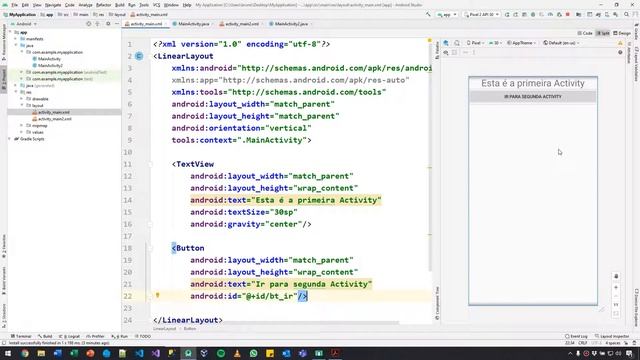Expand the mipmap folder
The height and width of the screenshot is (360, 640).
22,125
